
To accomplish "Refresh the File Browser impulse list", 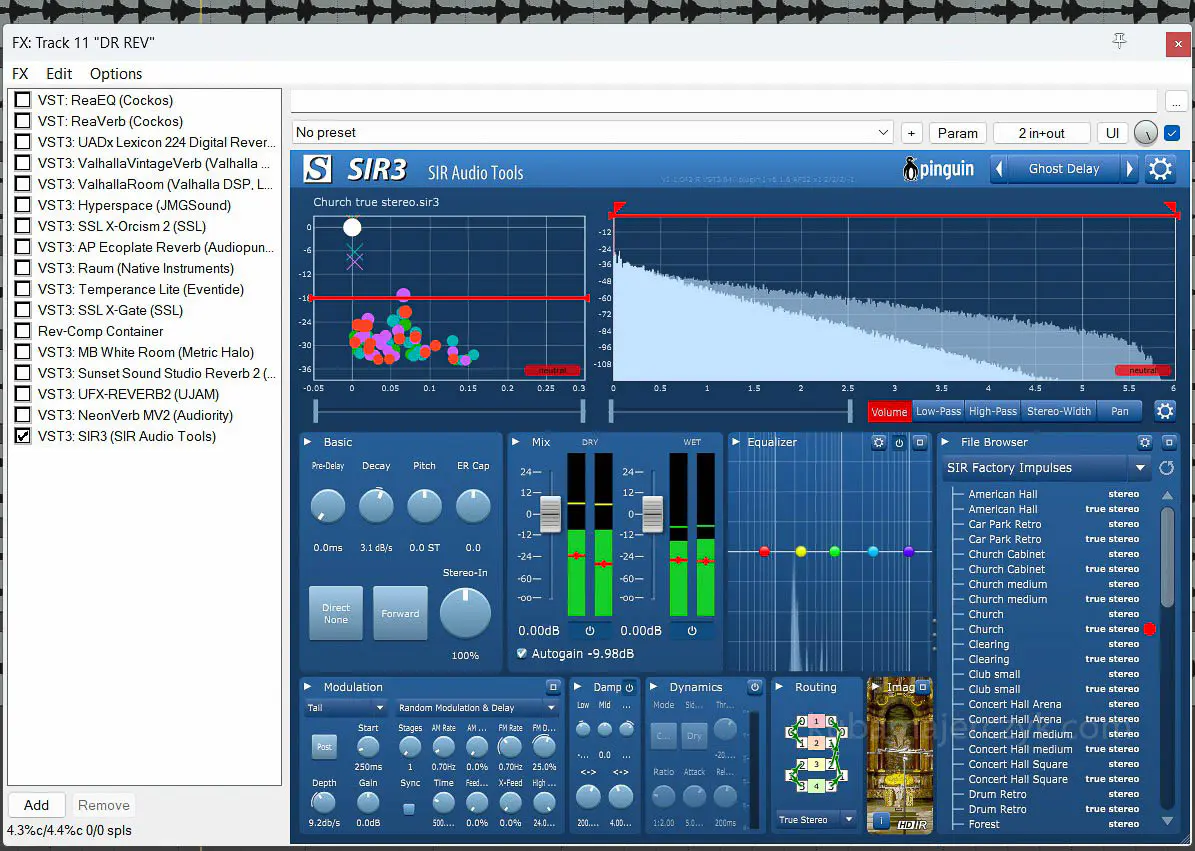I will point(1166,468).
